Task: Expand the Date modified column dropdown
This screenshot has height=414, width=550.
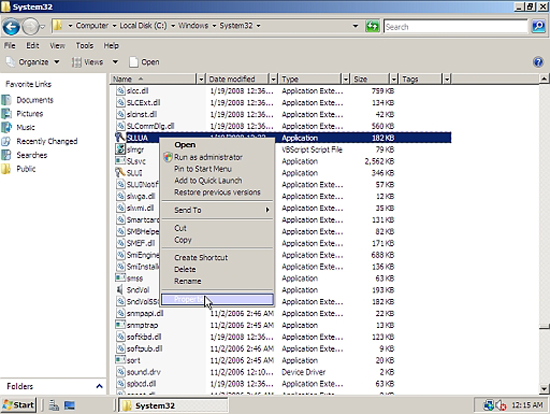Action: pyautogui.click(x=273, y=79)
